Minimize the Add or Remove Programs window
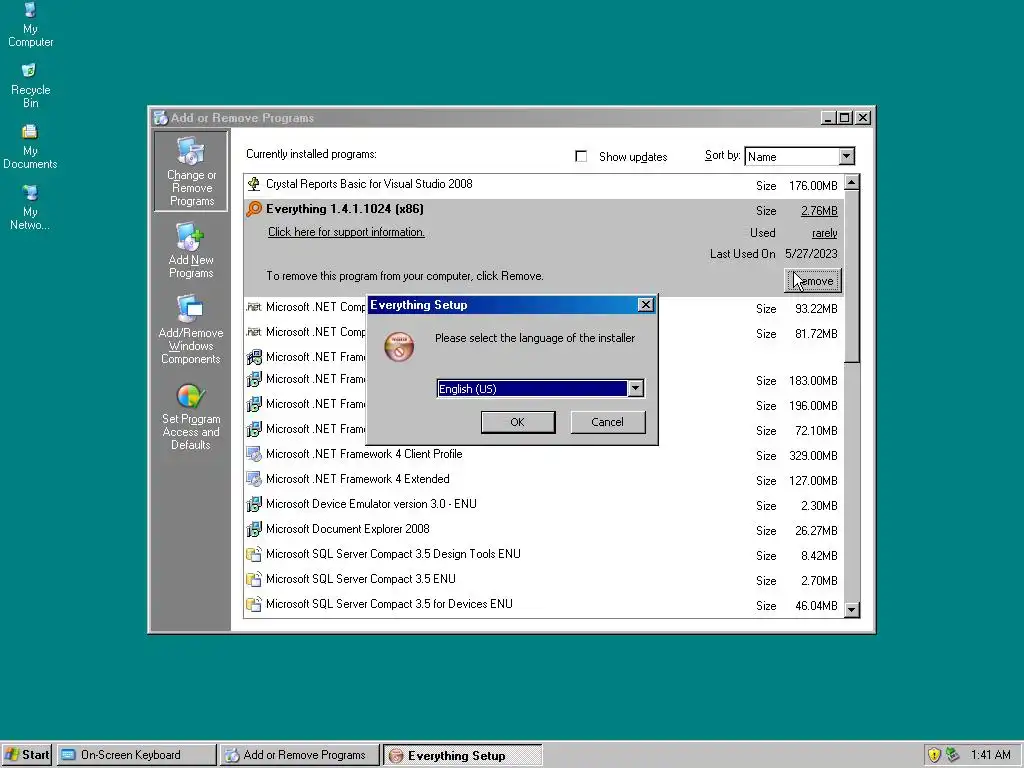Screen dimensions: 1024x768 coord(829,118)
